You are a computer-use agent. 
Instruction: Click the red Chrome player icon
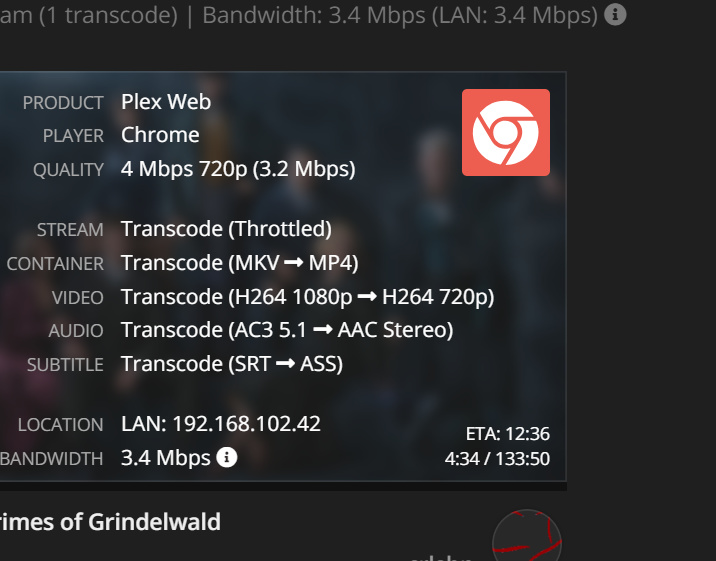(506, 132)
